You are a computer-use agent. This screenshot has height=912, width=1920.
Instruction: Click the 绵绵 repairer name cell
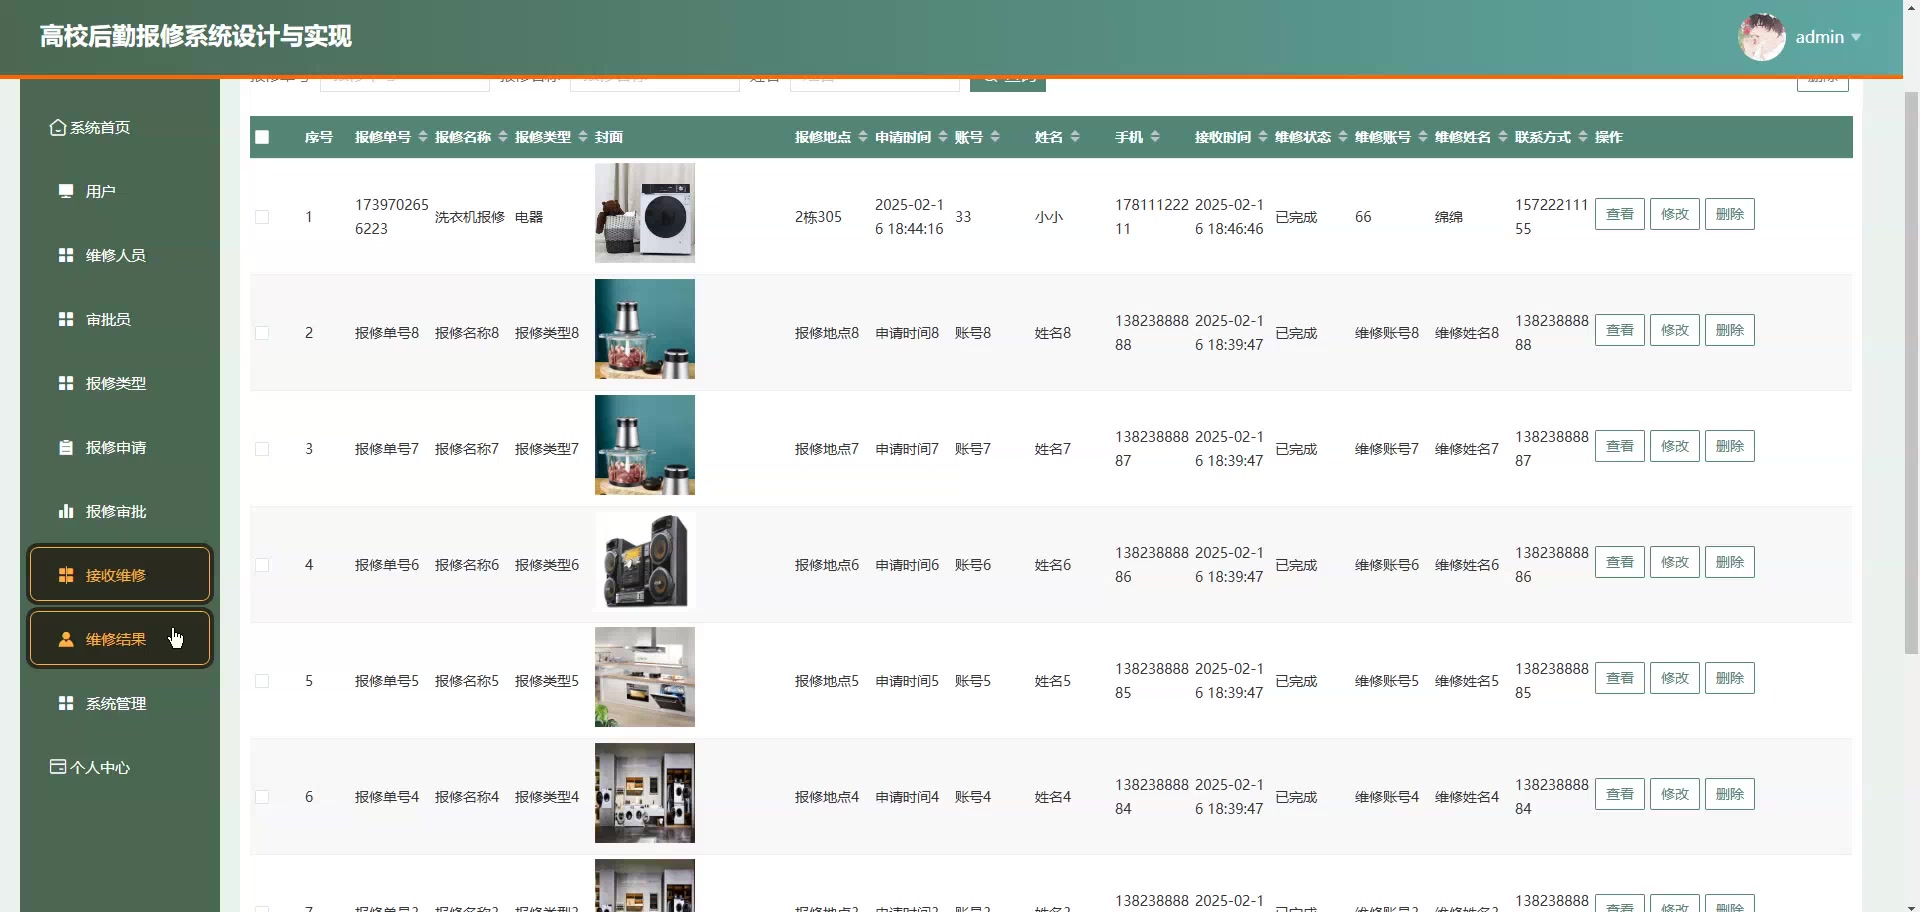tap(1449, 217)
